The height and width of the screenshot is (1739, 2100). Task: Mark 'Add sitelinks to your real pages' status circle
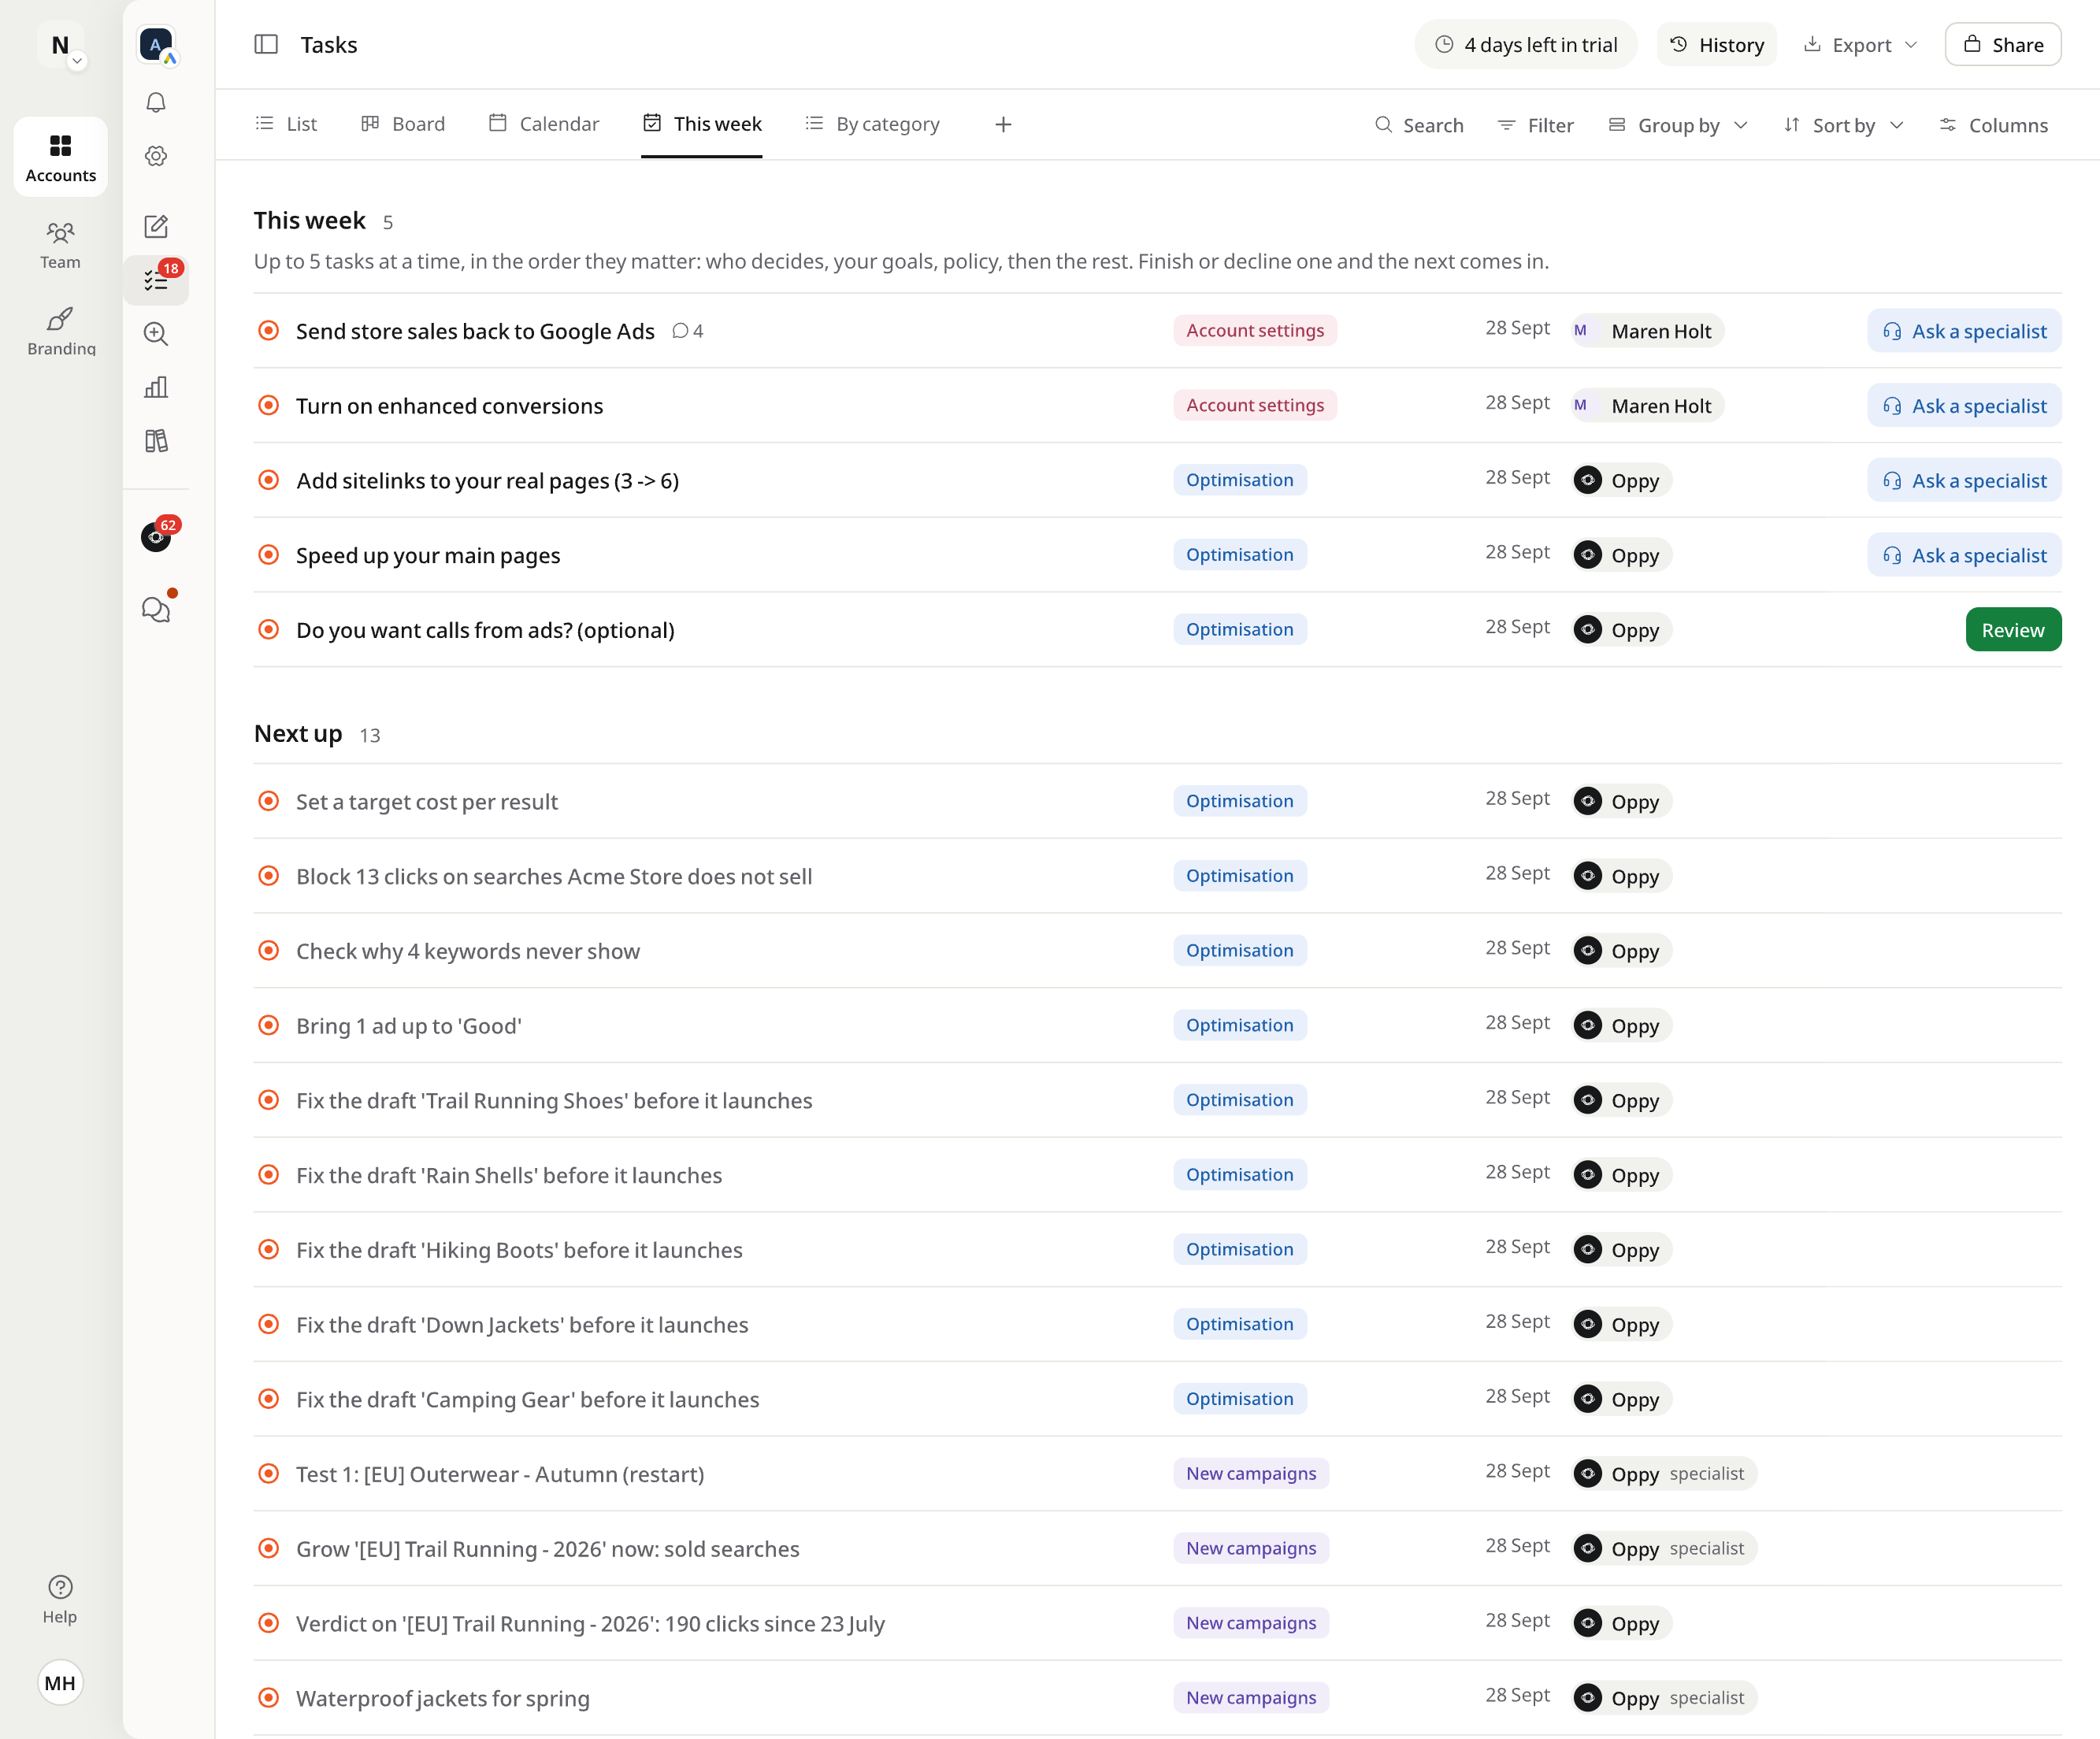[x=268, y=480]
